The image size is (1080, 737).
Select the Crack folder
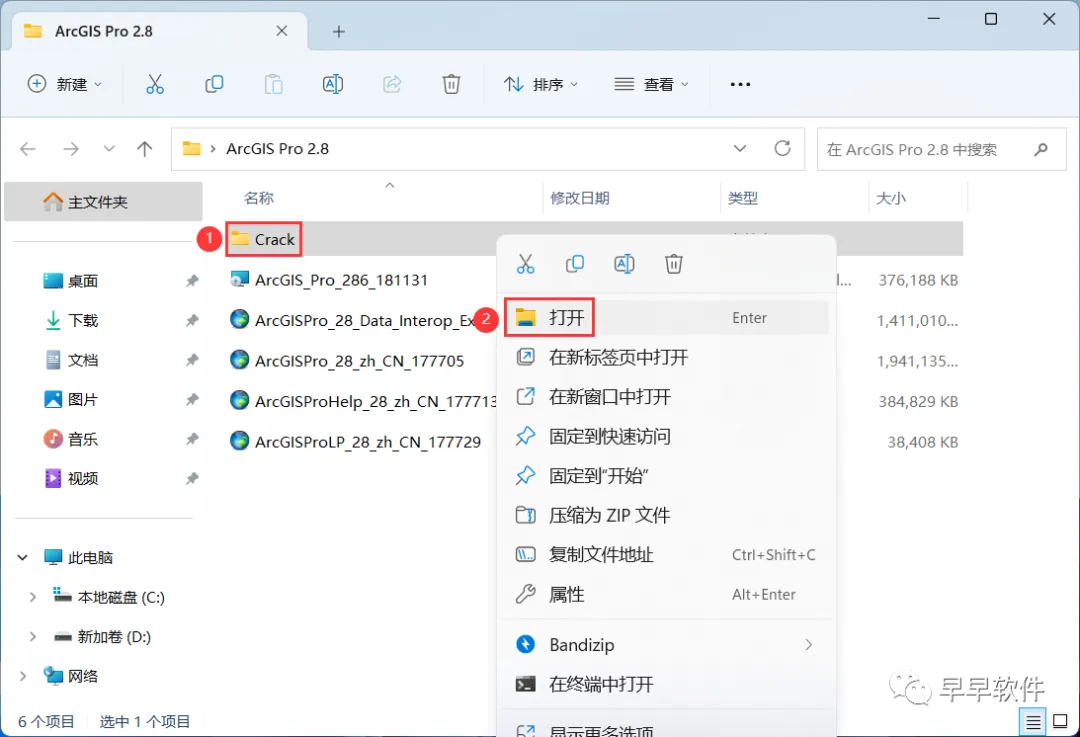click(263, 239)
